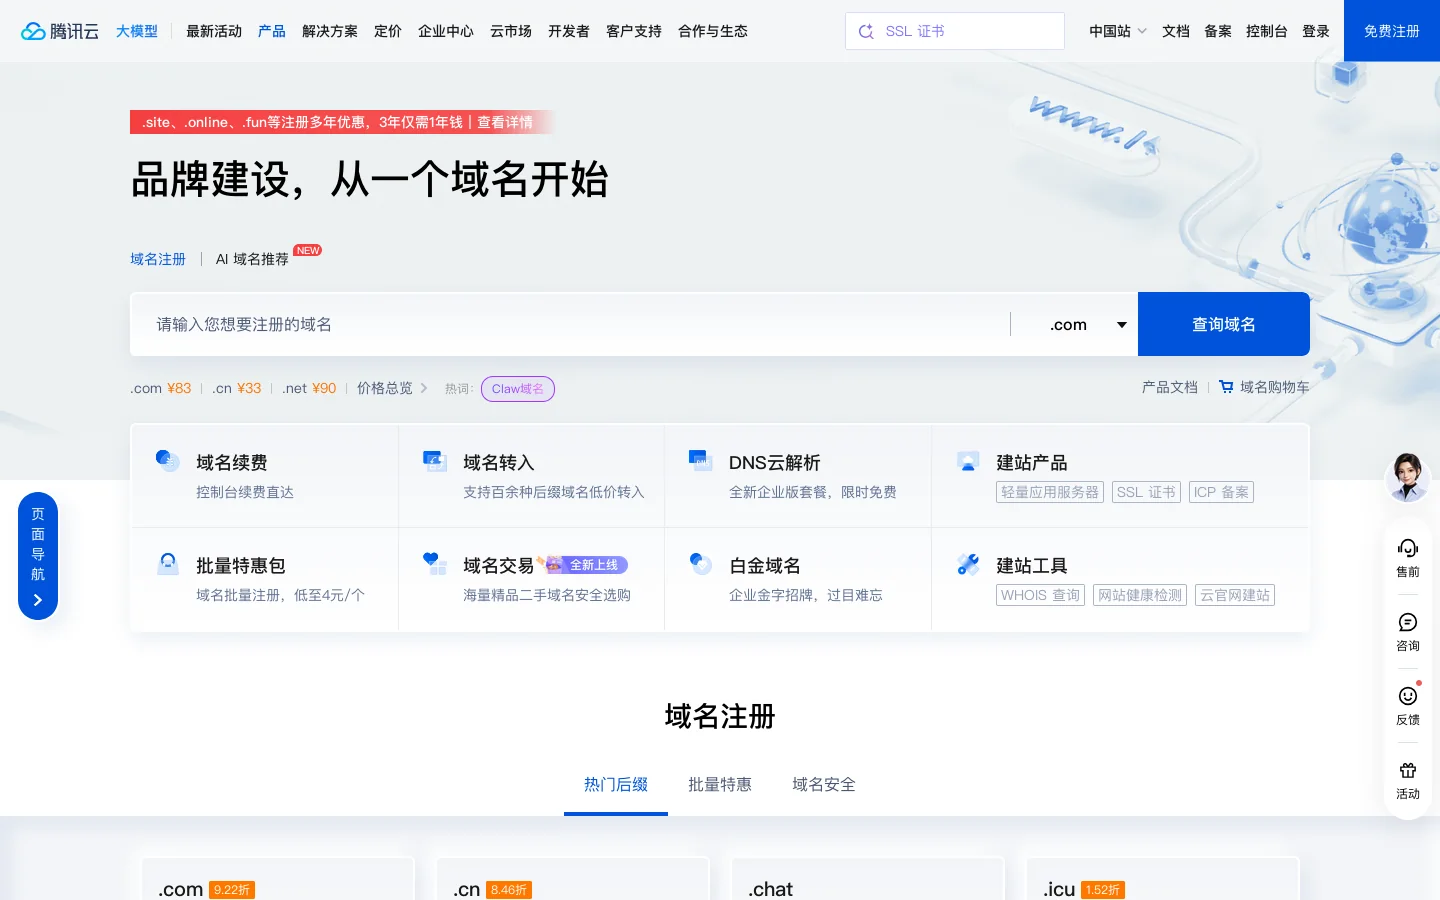
Task: Click the Claw域名 hot keyword tag
Action: click(x=518, y=389)
